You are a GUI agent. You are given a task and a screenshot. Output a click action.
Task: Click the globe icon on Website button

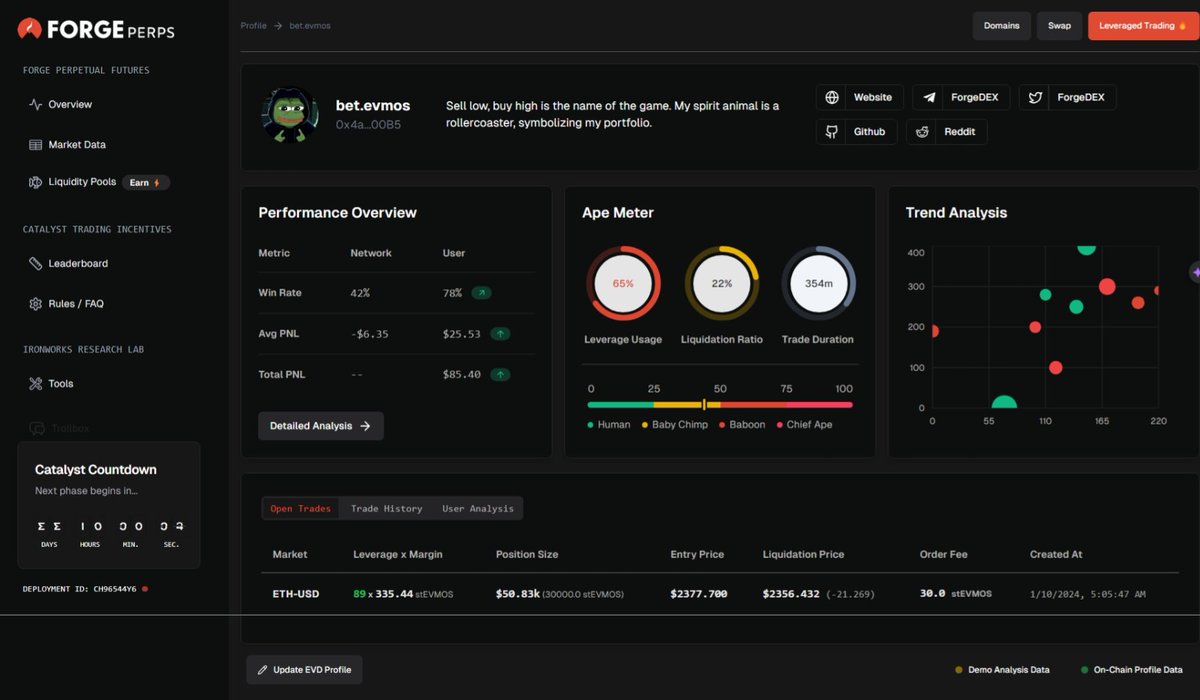832,97
